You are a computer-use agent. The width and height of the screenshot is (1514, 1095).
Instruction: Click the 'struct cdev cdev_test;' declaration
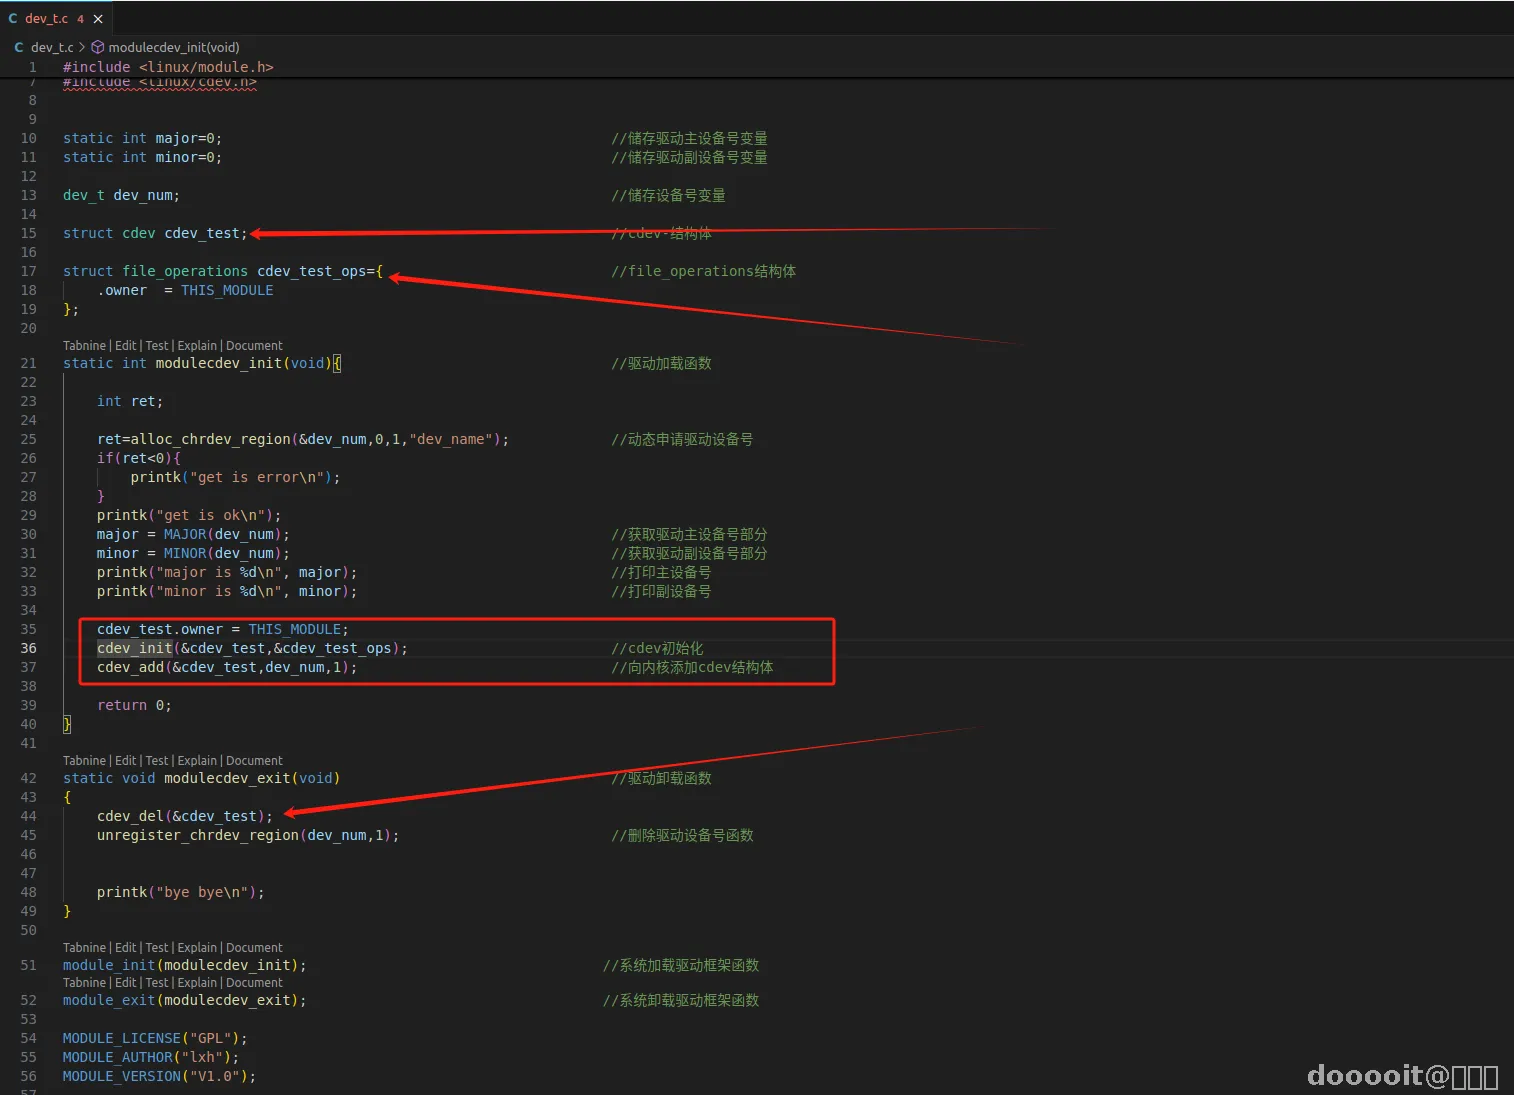click(x=155, y=233)
